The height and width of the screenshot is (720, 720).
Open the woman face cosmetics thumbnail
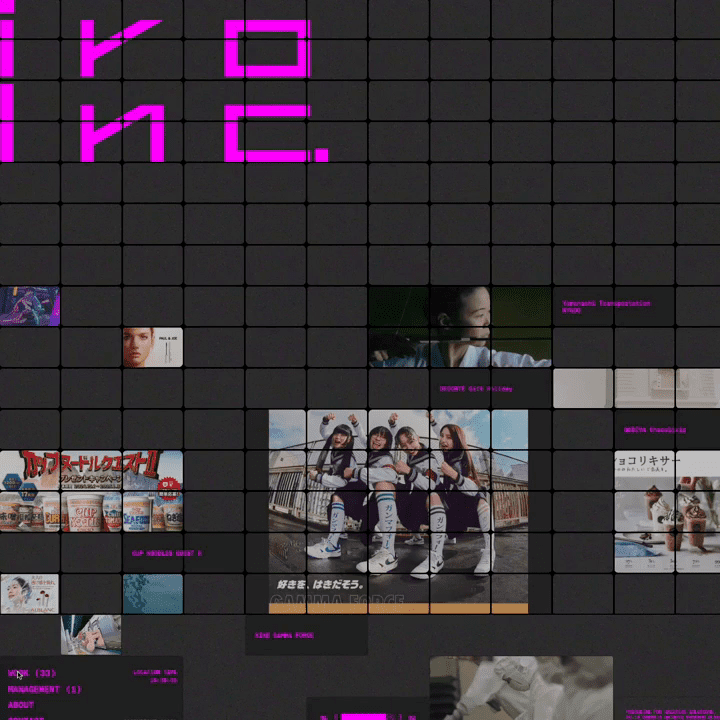[x=153, y=347]
